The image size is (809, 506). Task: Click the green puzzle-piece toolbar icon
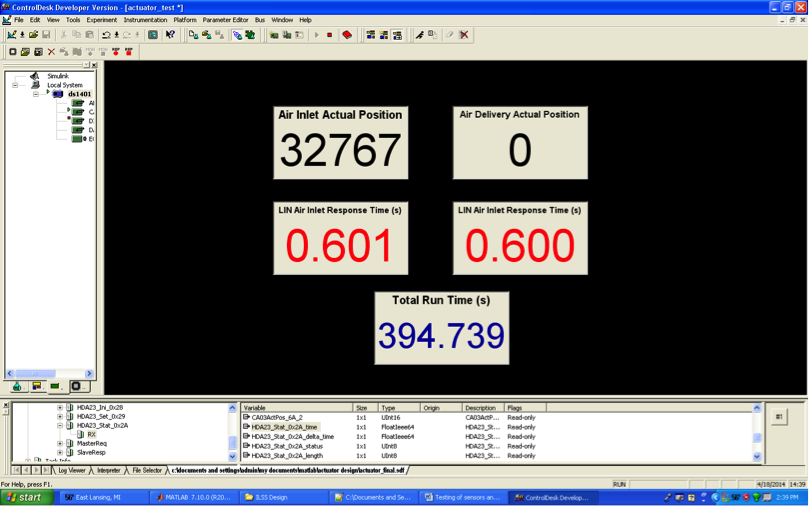coord(250,35)
